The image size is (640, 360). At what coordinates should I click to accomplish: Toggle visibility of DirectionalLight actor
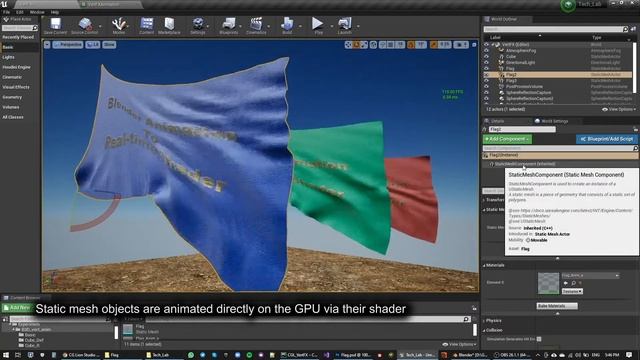pyautogui.click(x=486, y=62)
